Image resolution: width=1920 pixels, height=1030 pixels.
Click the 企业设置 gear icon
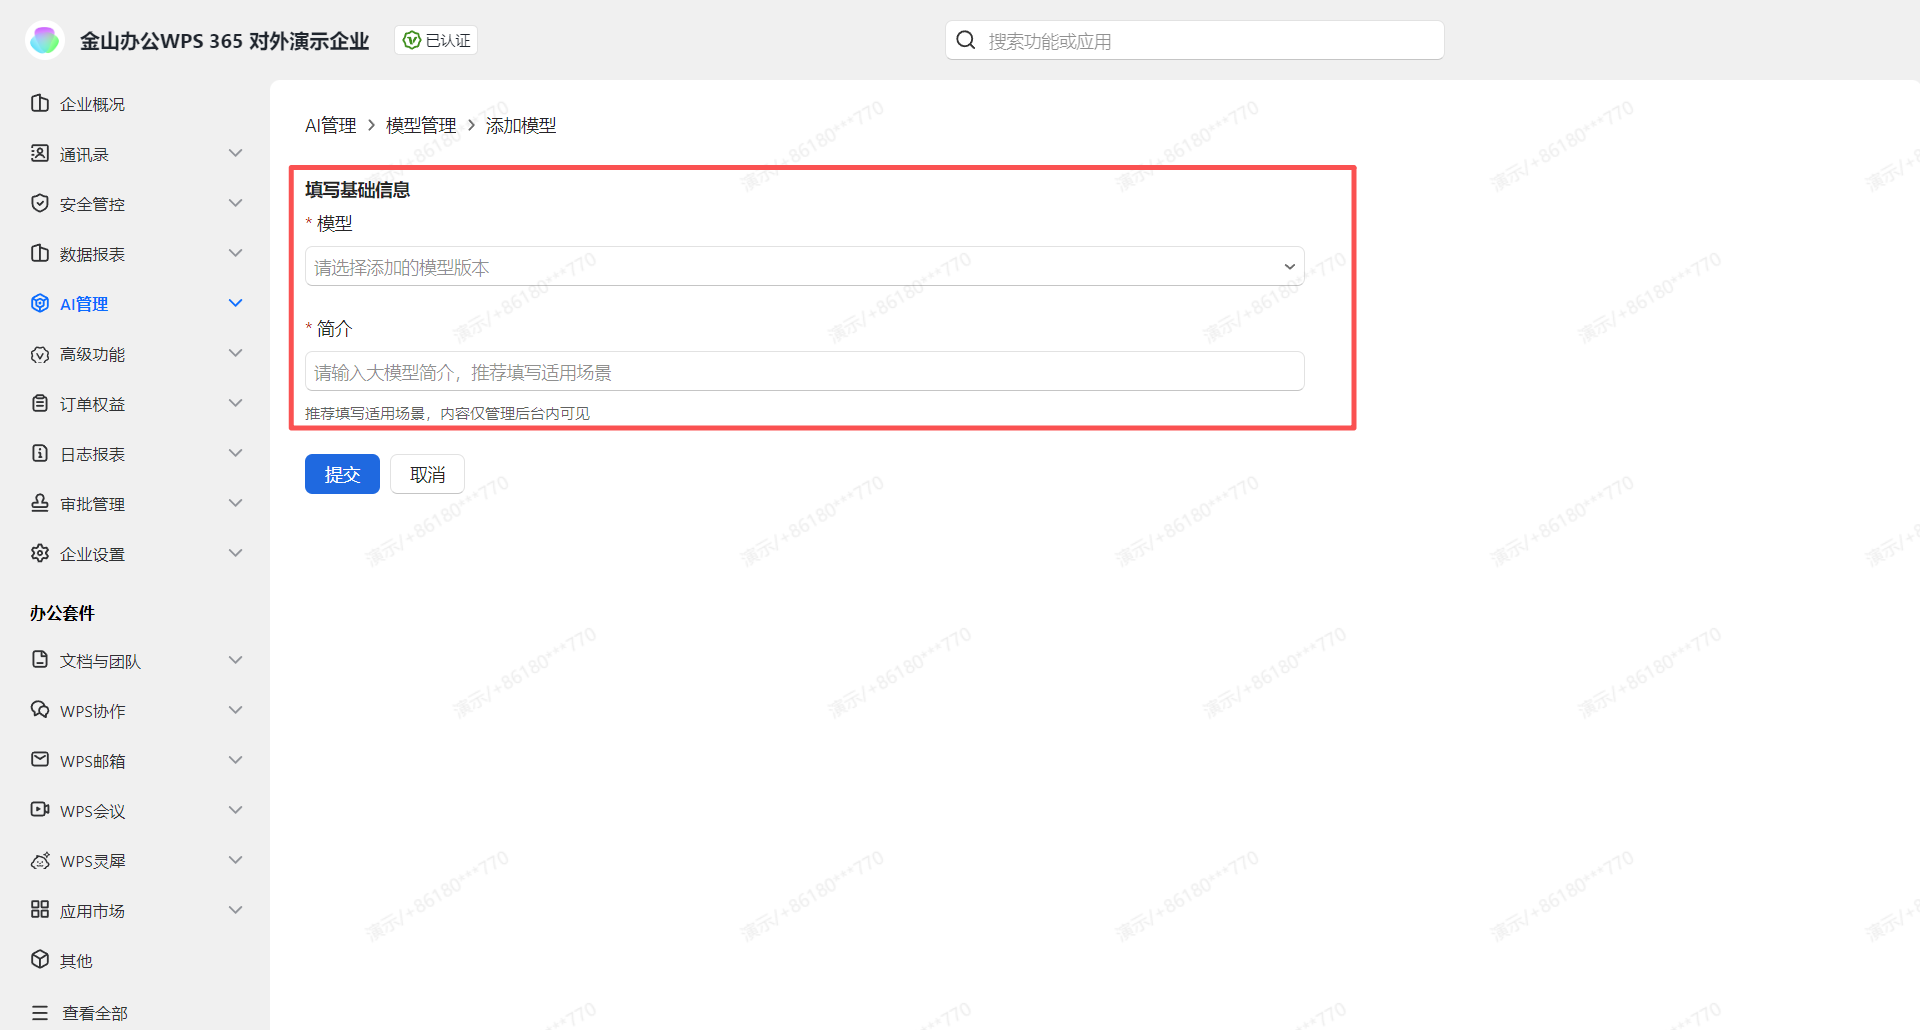40,553
